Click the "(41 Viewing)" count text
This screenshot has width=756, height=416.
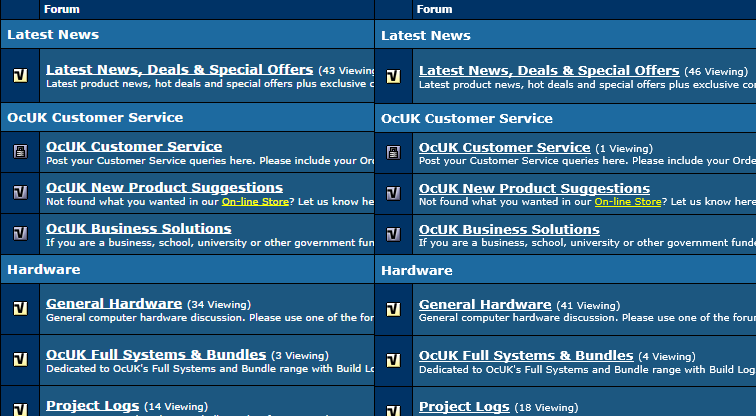588,306
